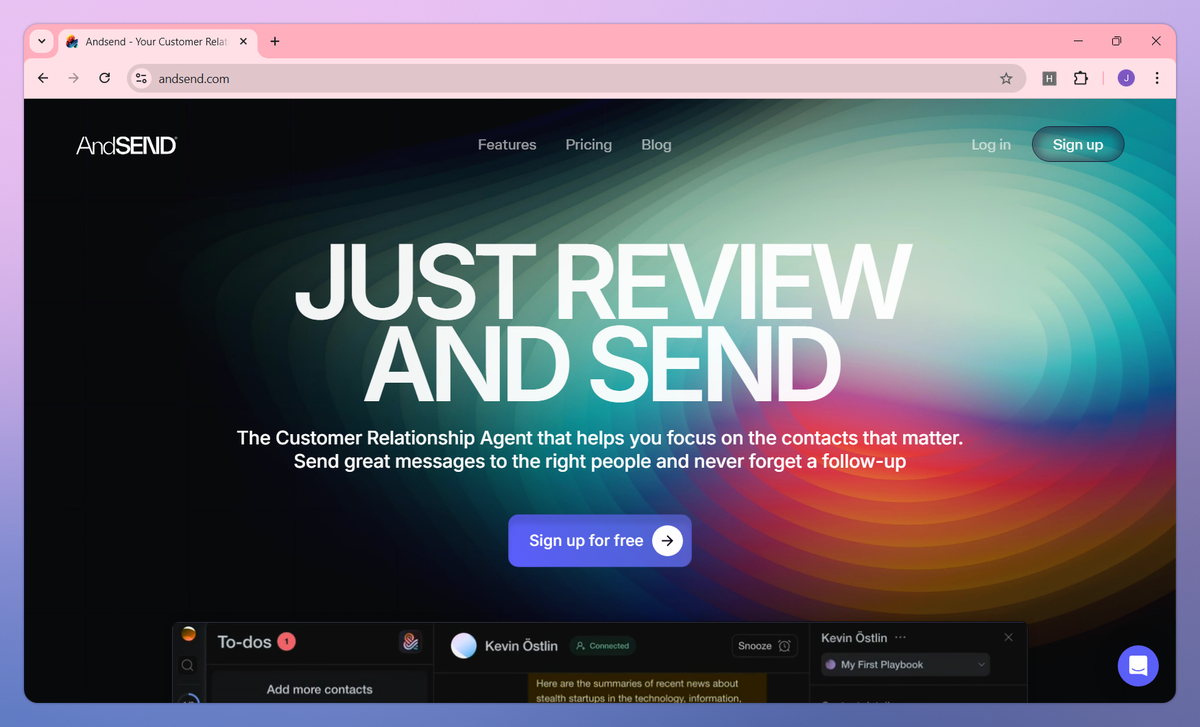Open site information via the address bar icon

(x=141, y=77)
